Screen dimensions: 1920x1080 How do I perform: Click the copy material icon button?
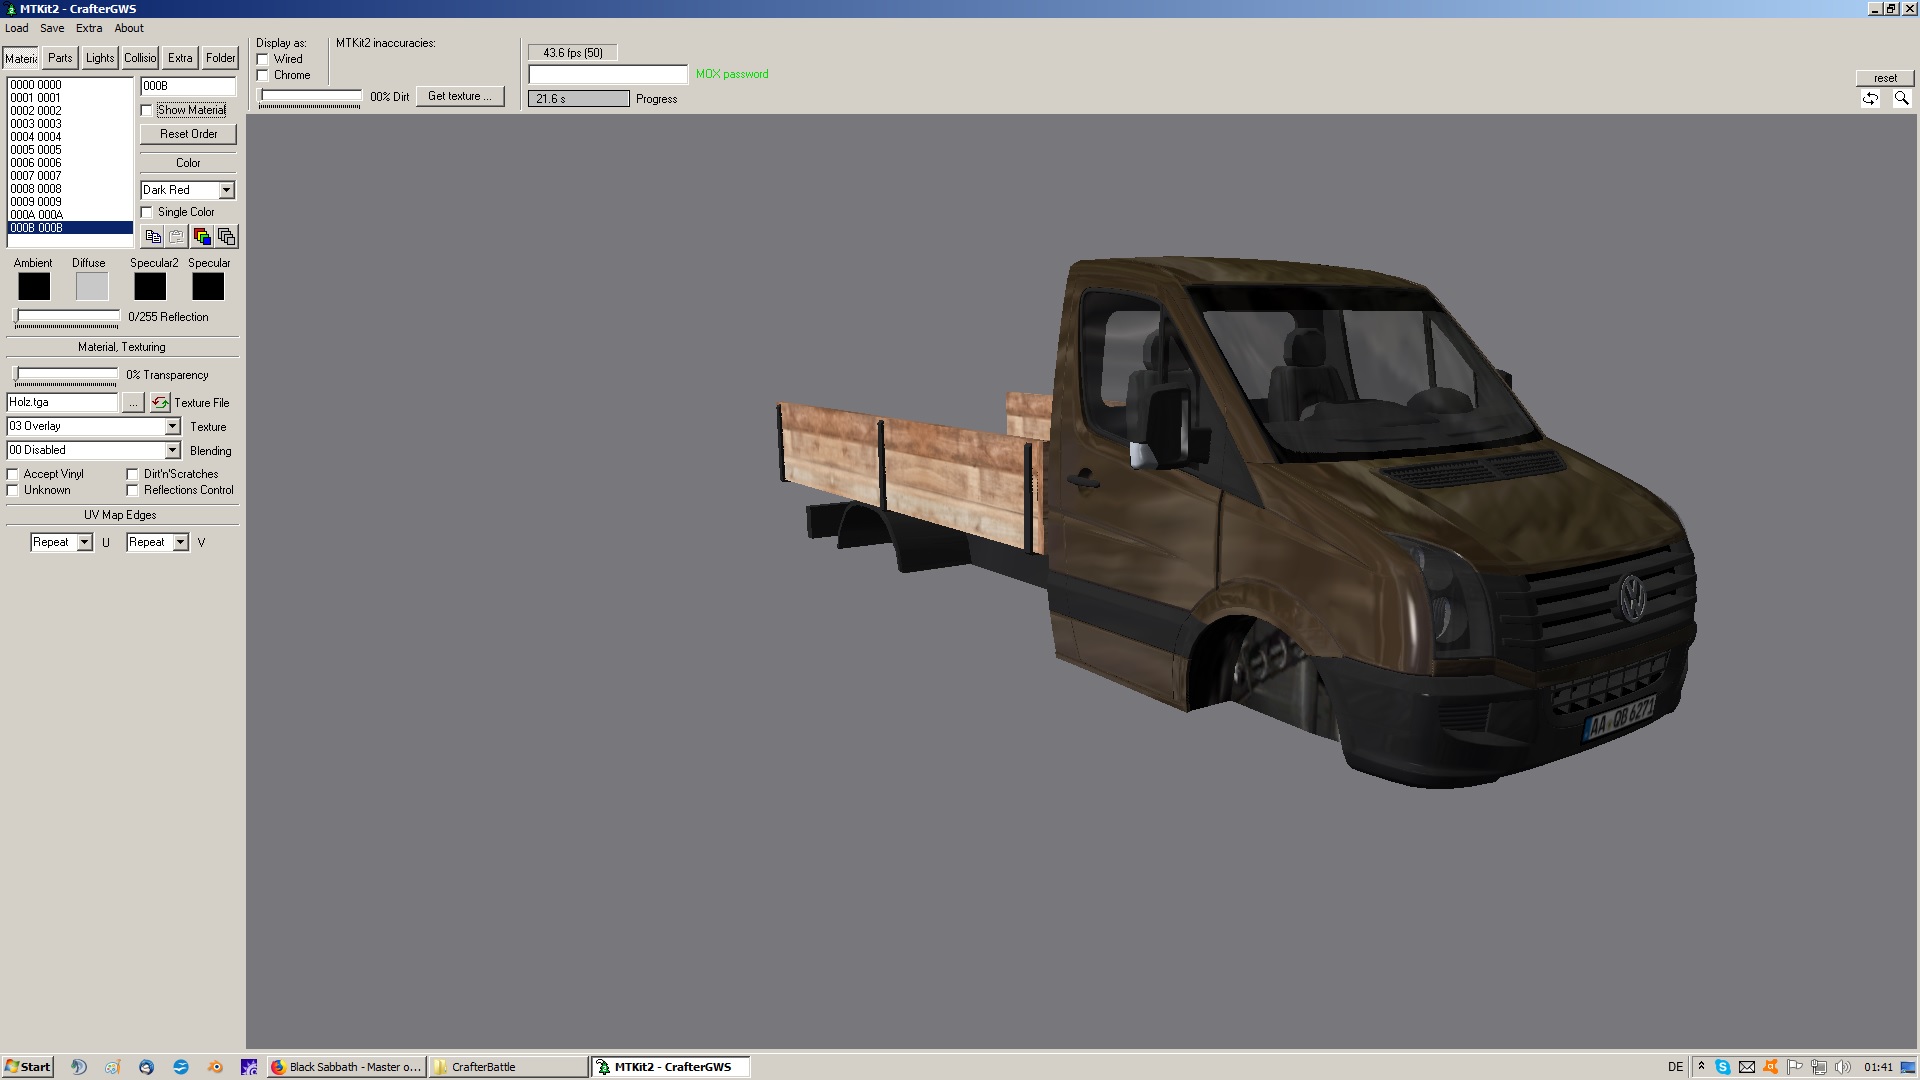(153, 237)
